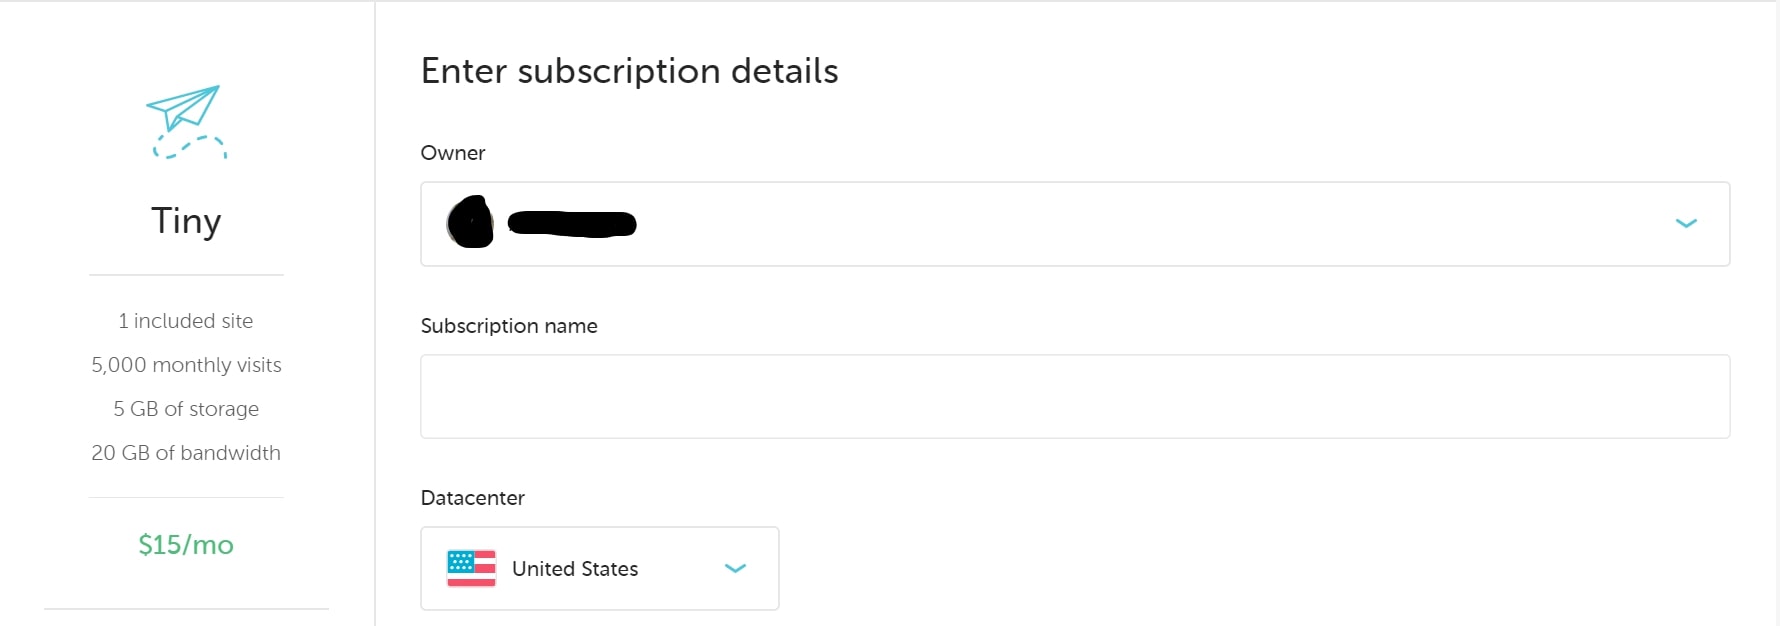The width and height of the screenshot is (1780, 626).
Task: Expand the Owner dropdown chevron
Action: click(x=1686, y=223)
